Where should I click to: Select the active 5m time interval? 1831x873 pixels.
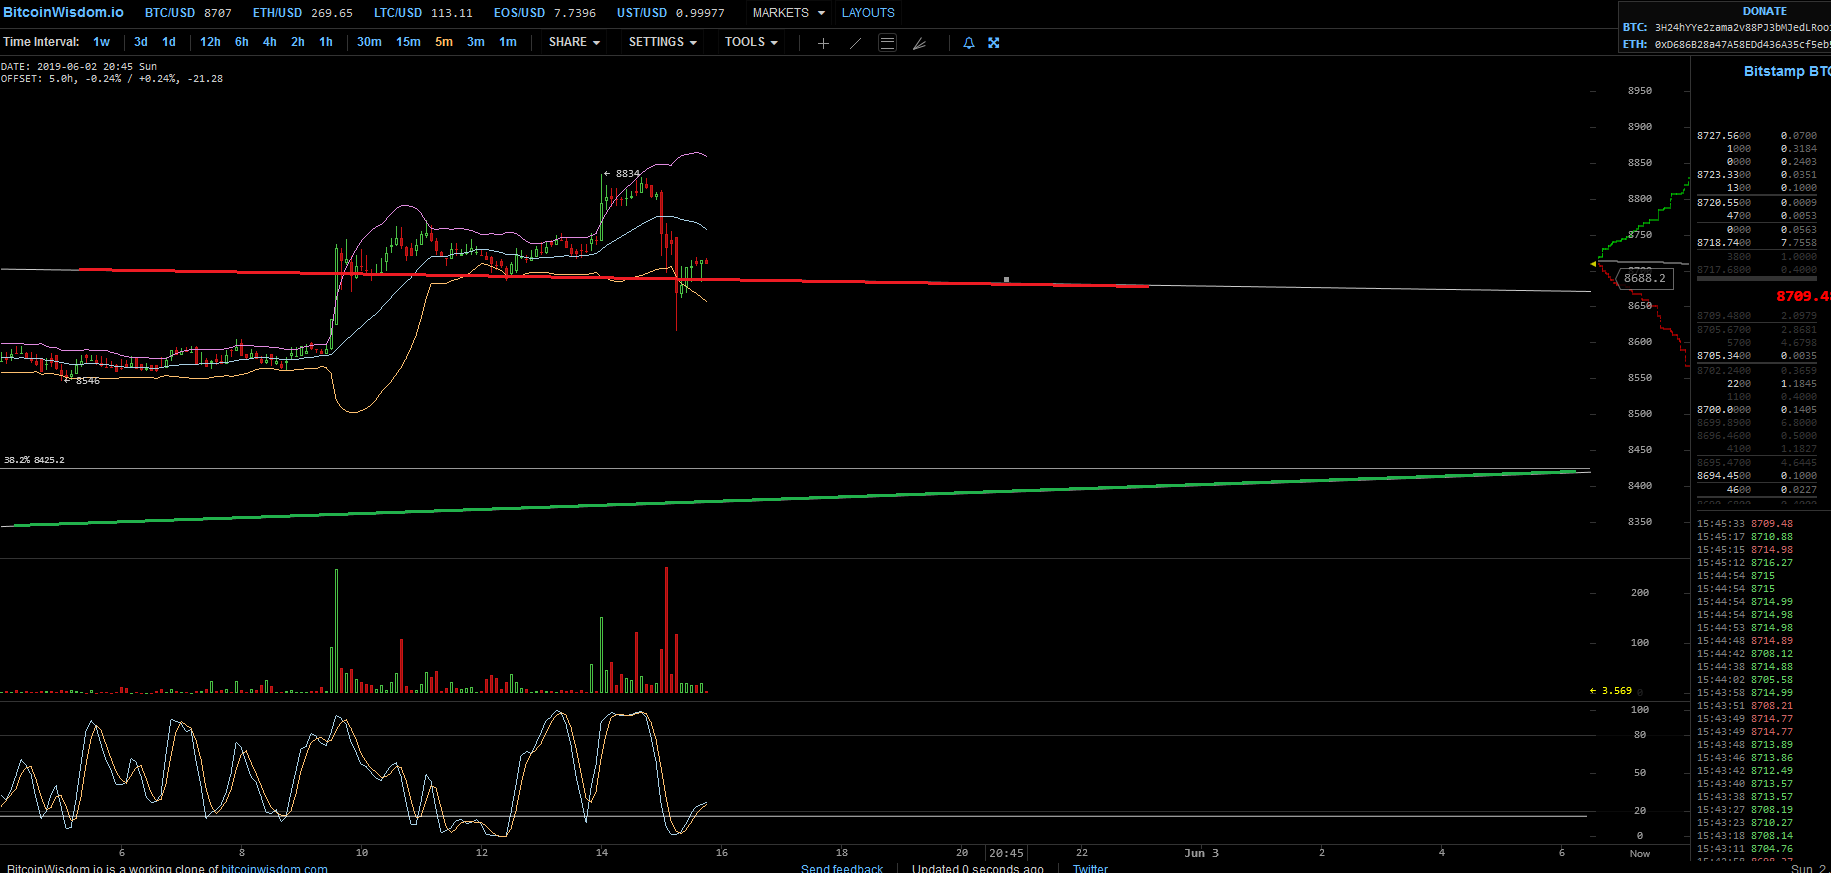click(x=444, y=42)
